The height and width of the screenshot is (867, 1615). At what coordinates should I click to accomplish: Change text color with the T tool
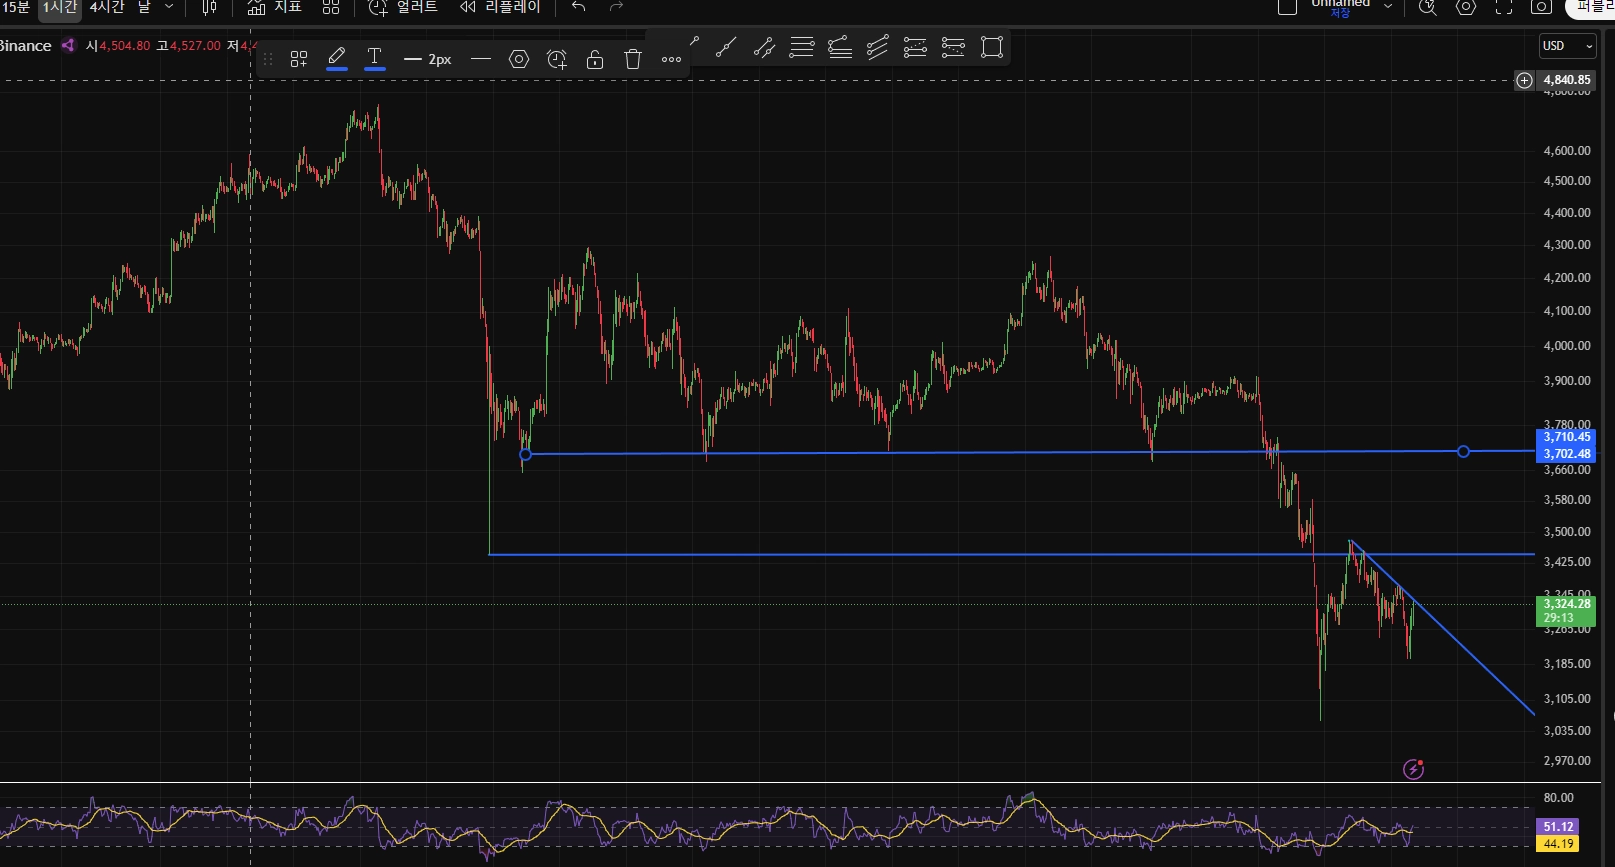pyautogui.click(x=375, y=58)
